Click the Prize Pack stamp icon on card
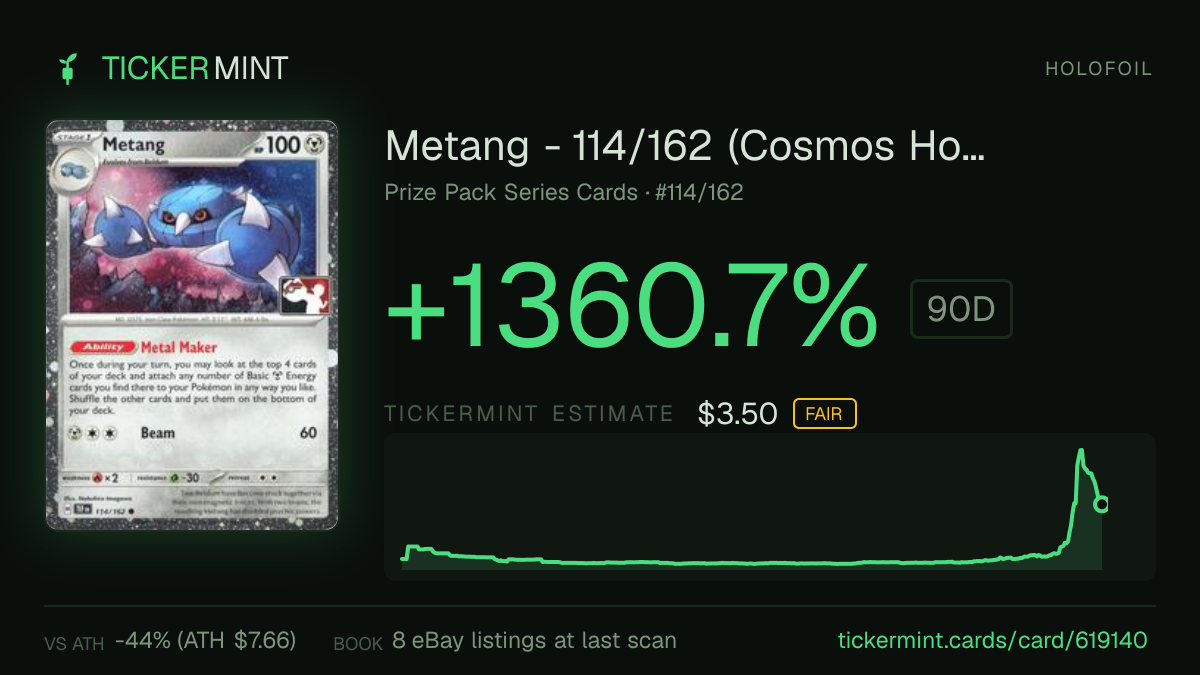 coord(309,291)
